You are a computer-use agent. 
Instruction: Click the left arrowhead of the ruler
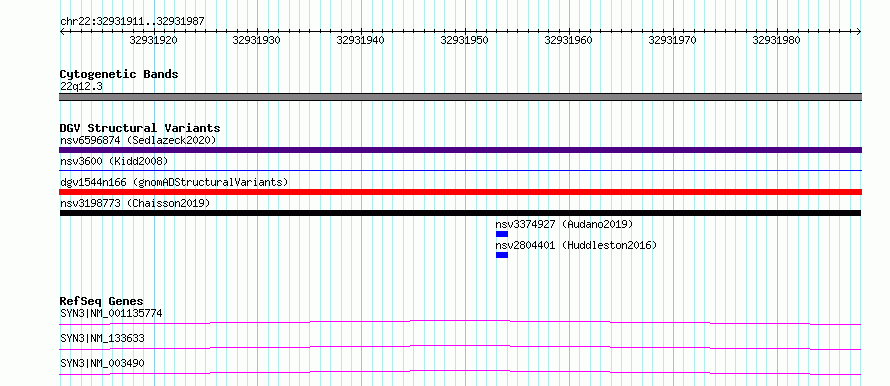click(62, 32)
